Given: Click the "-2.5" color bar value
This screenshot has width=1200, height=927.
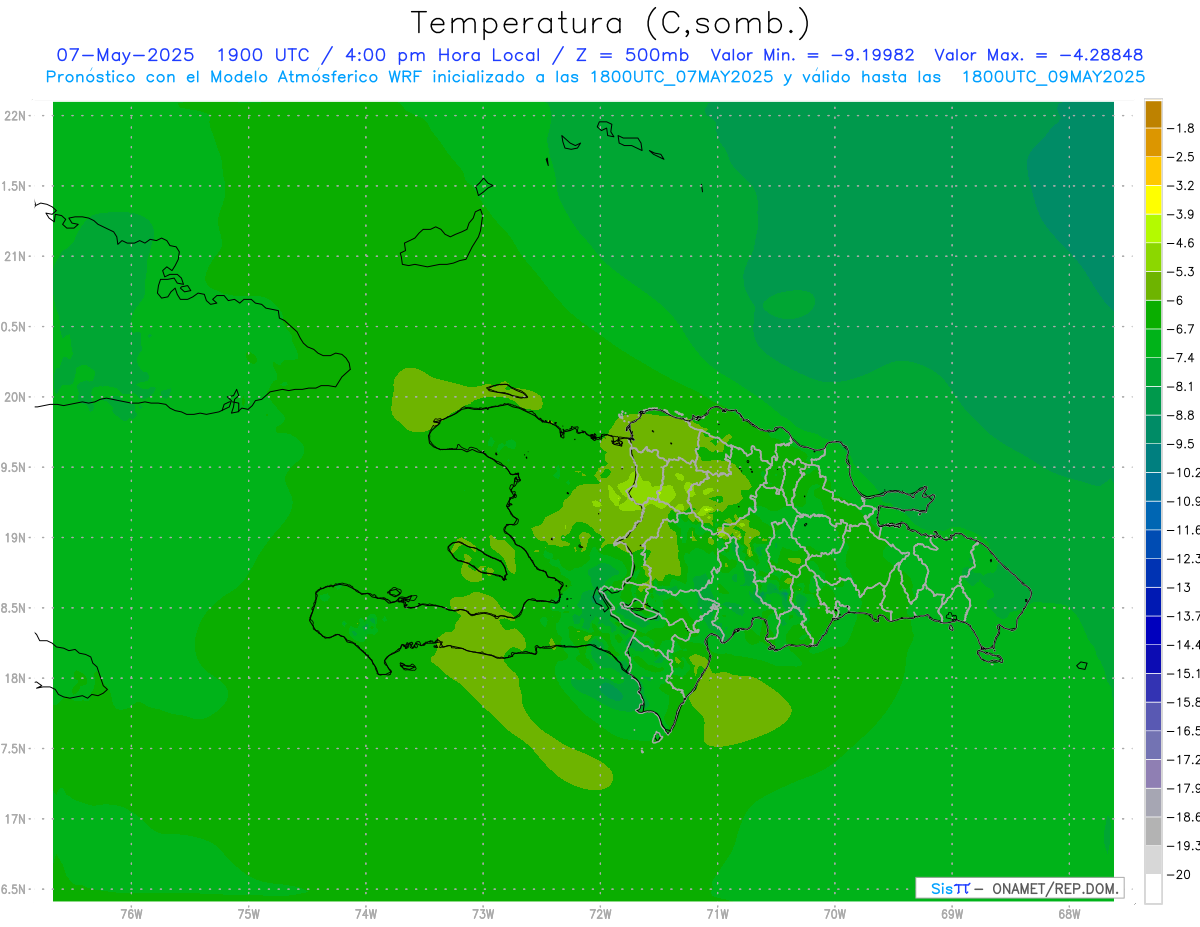Looking at the screenshot, I should click(x=1181, y=157).
